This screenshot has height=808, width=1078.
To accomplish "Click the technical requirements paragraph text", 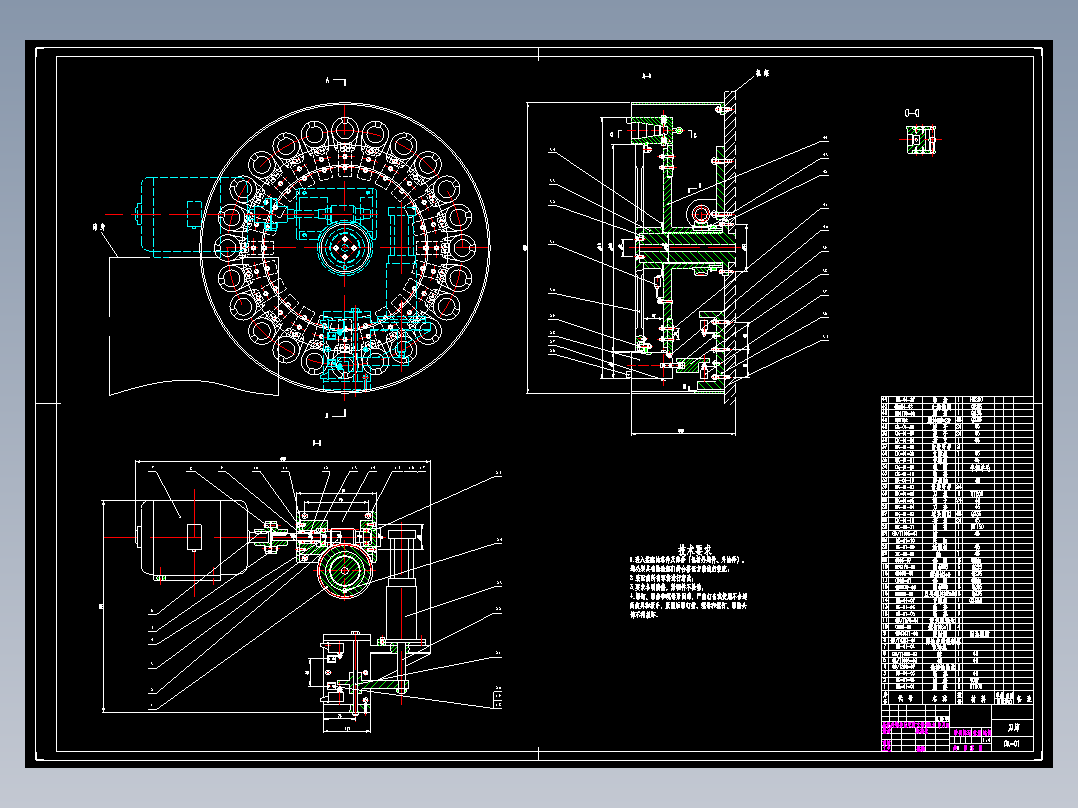I will point(688,587).
